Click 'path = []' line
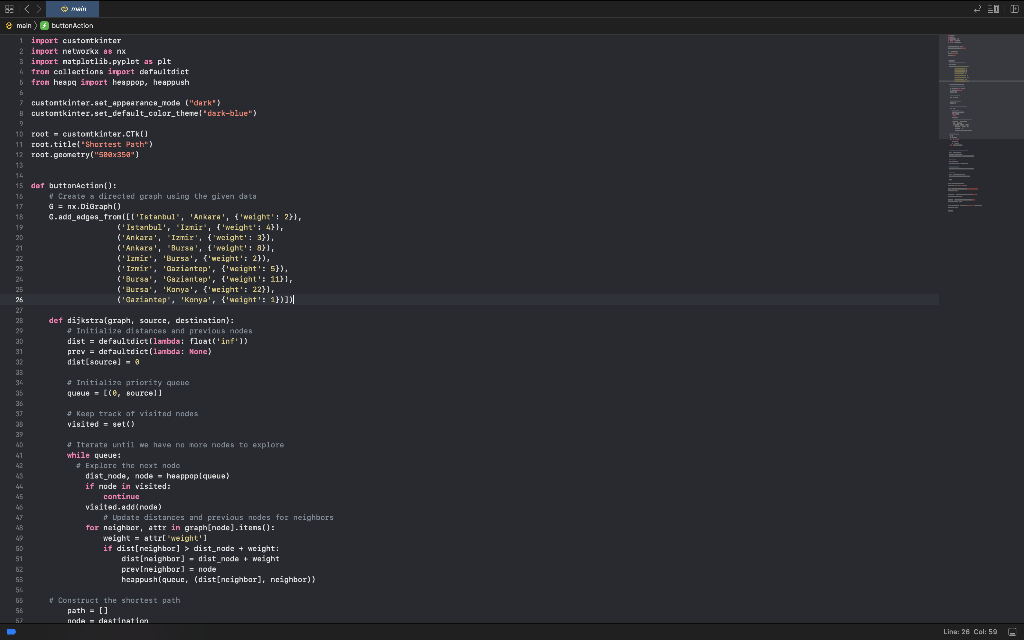This screenshot has height=640, width=1024. tap(88, 611)
